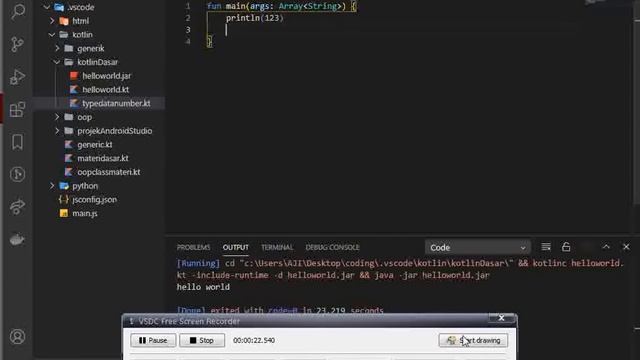This screenshot has height=360, width=640.
Task: Open the Live Share icon in activity bar
Action: pyautogui.click(x=18, y=207)
